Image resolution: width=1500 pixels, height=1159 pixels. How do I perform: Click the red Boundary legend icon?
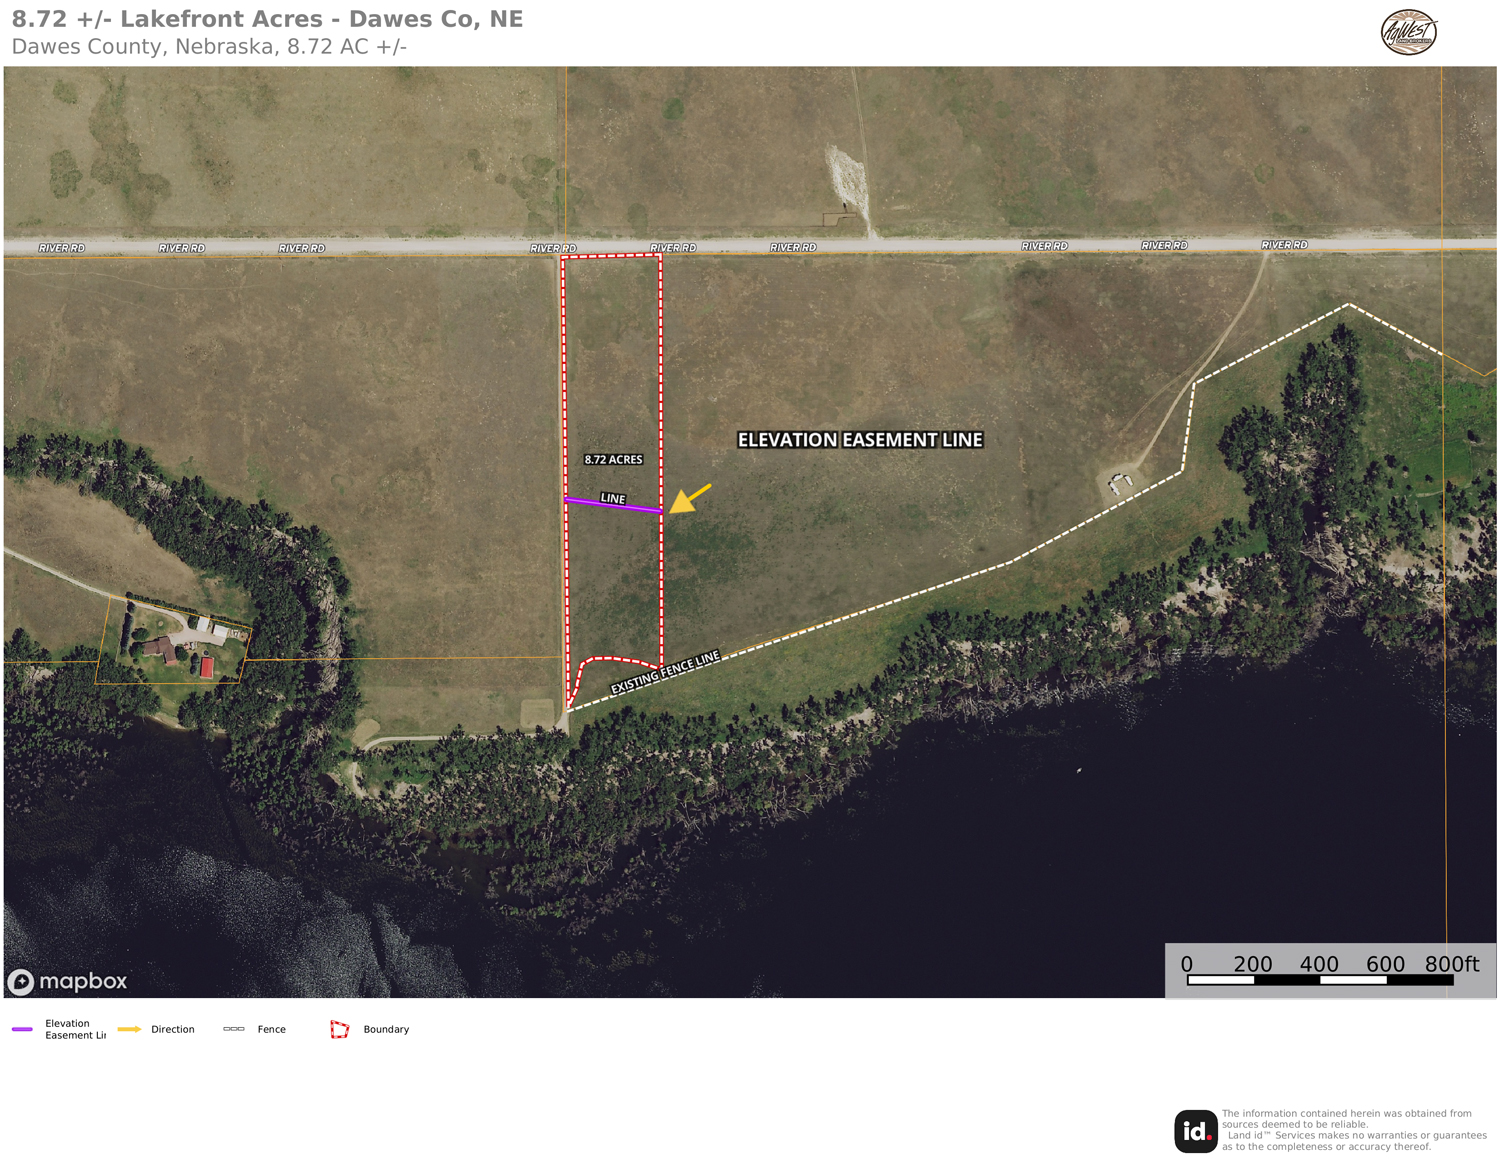click(x=340, y=1029)
